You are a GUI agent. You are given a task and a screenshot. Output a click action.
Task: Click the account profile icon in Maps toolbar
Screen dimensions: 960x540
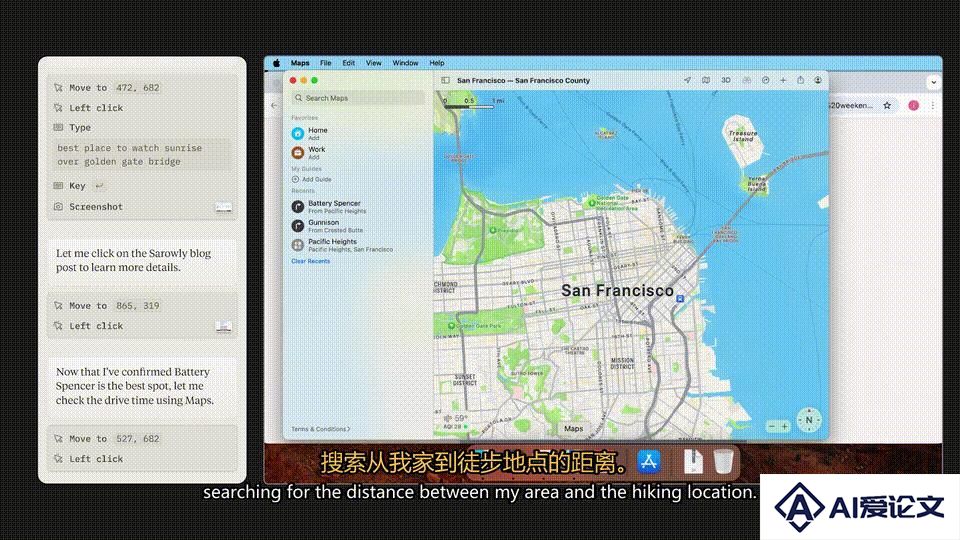coord(818,80)
